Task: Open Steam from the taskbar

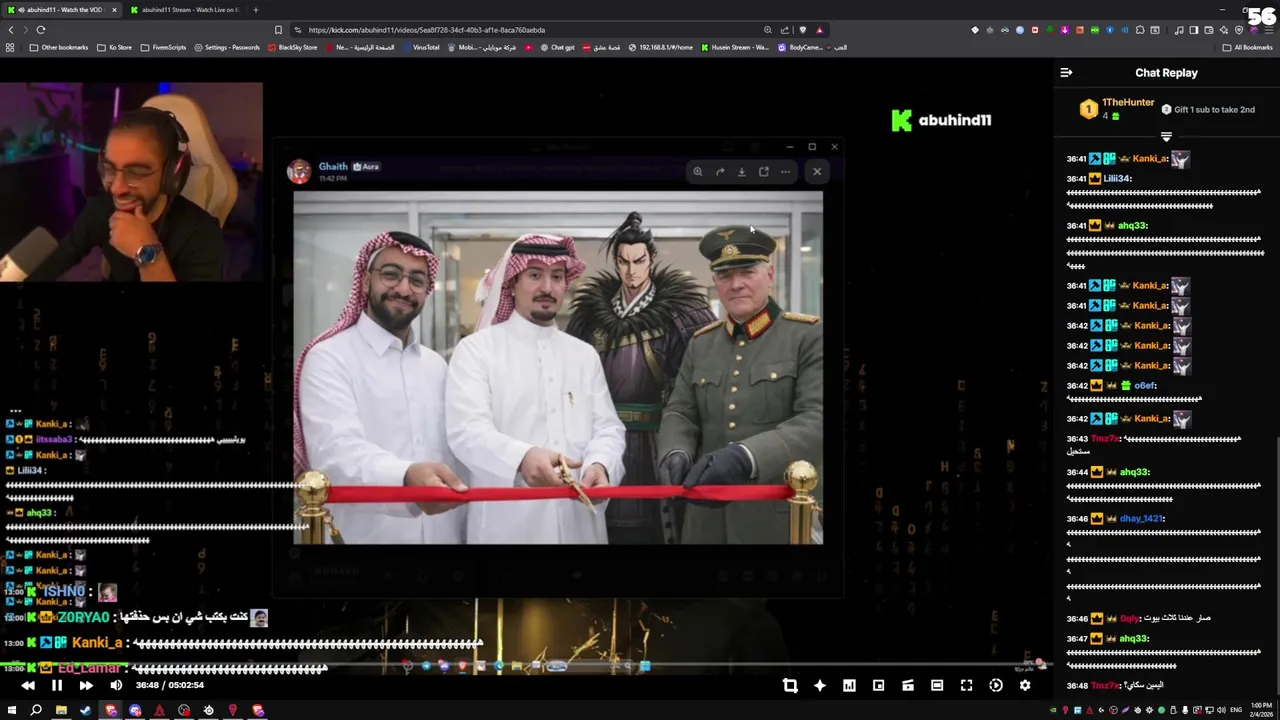Action: [85, 710]
